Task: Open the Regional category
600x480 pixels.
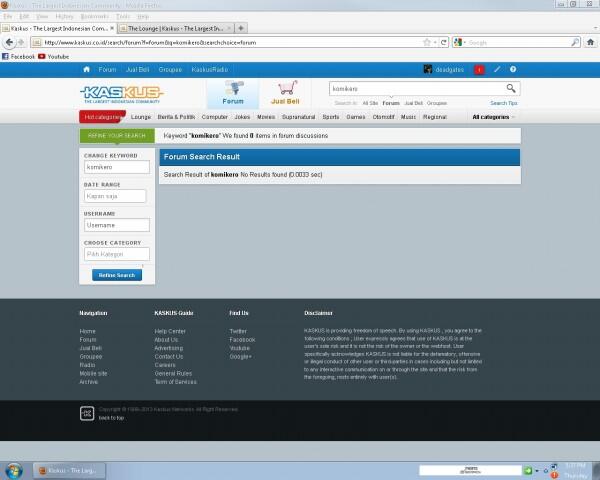Action: [435, 117]
